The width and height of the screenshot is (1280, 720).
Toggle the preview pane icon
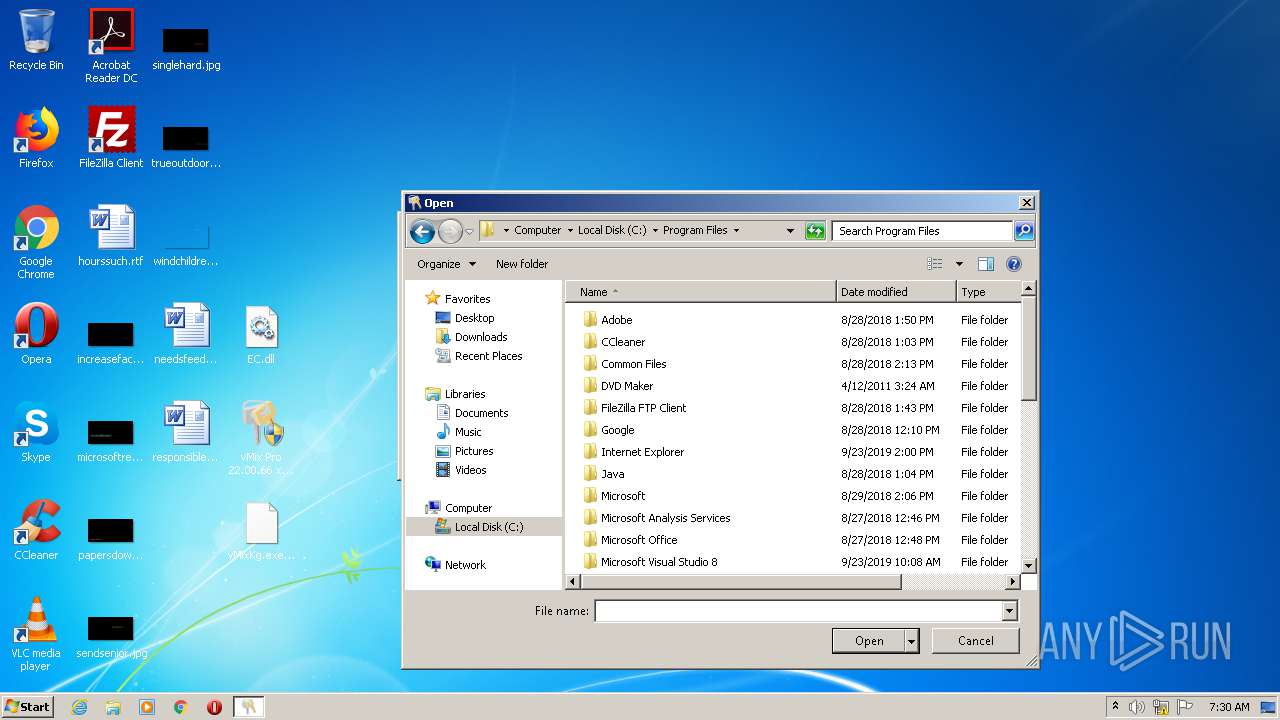point(986,264)
